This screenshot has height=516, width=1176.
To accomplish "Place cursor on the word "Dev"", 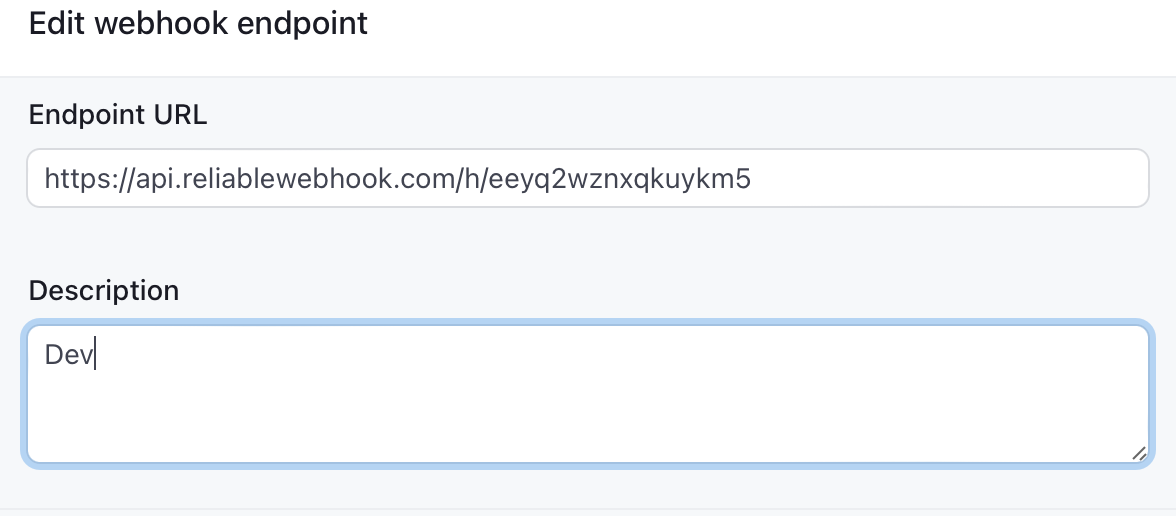I will (68, 355).
